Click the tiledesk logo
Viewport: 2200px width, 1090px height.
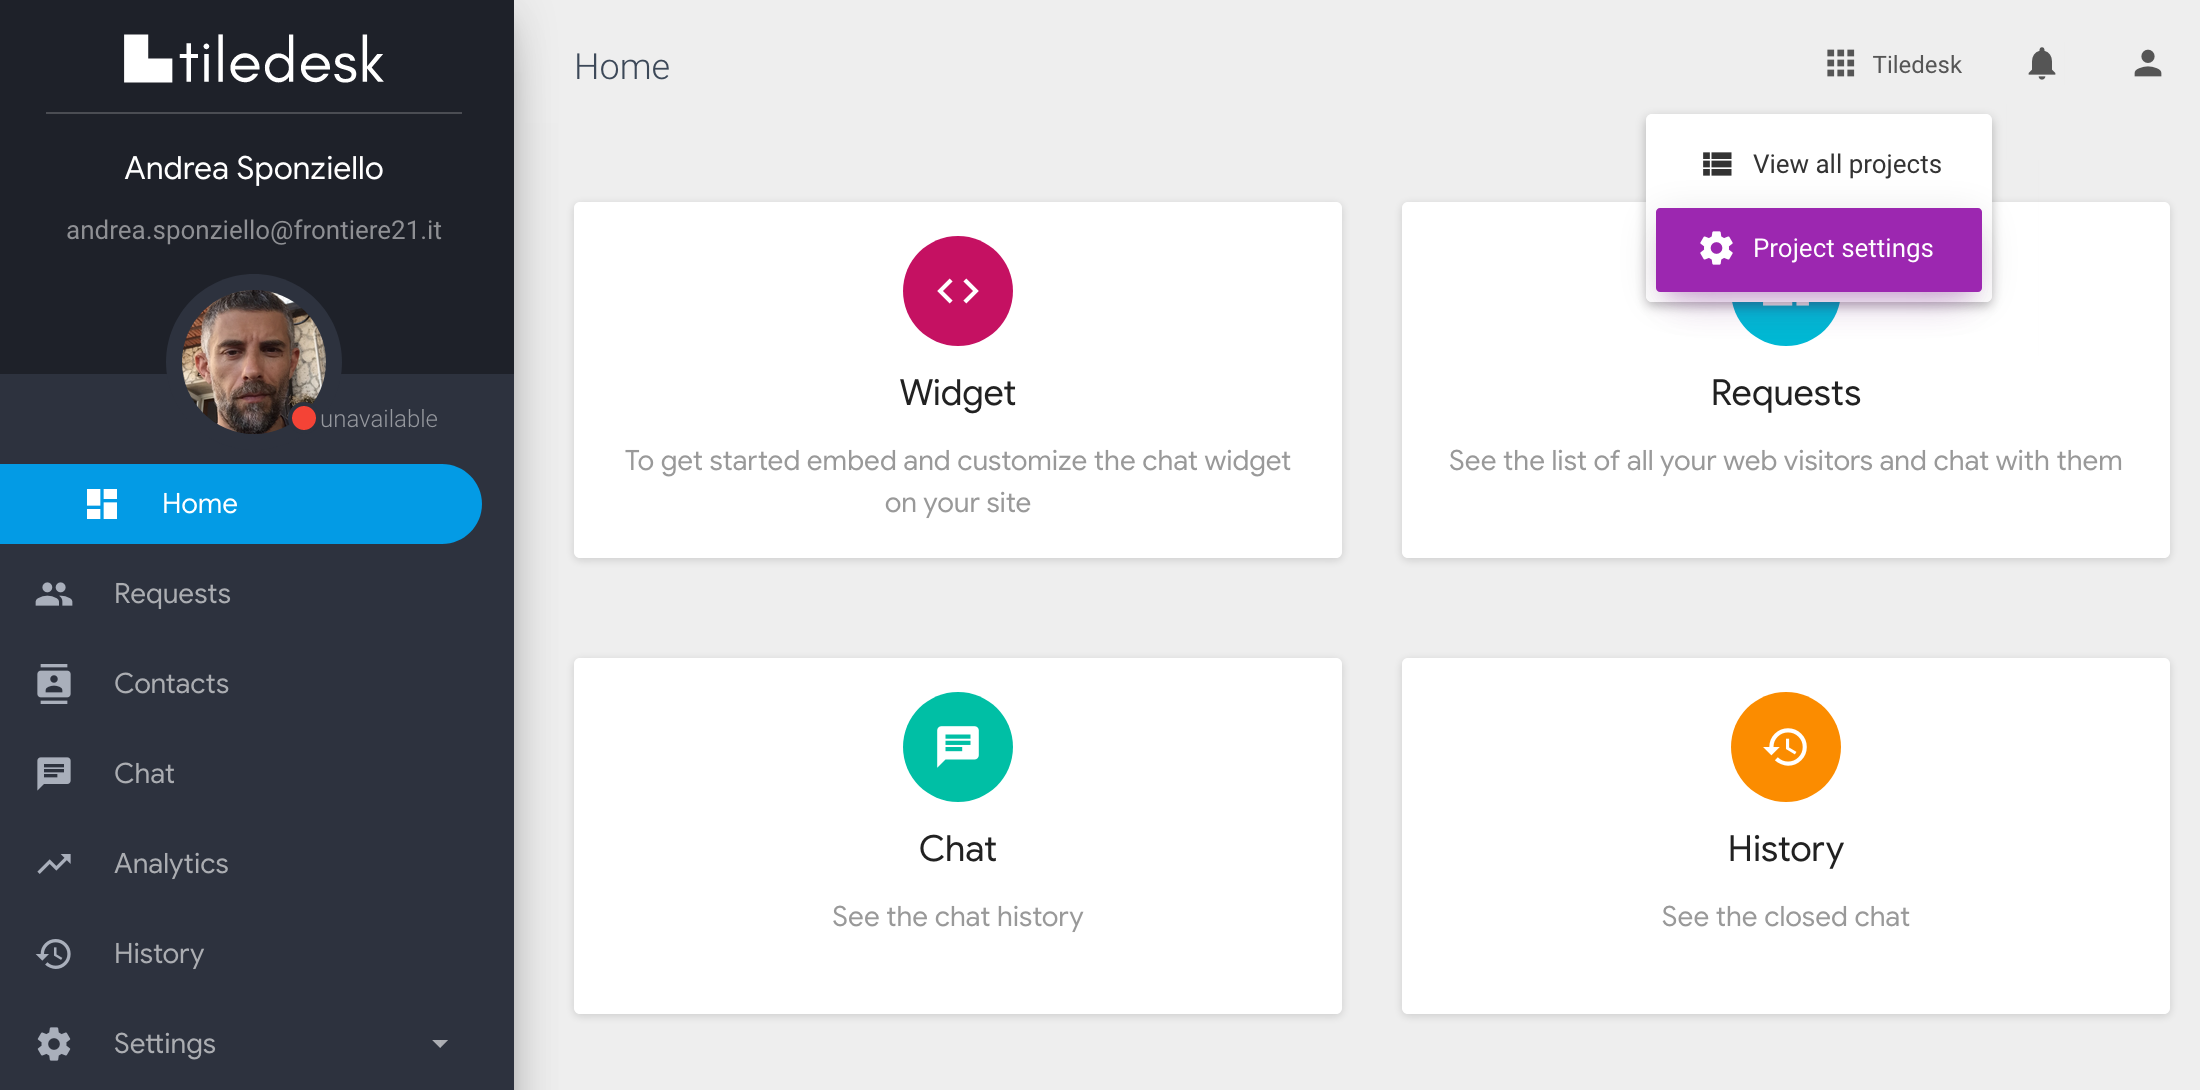253,60
